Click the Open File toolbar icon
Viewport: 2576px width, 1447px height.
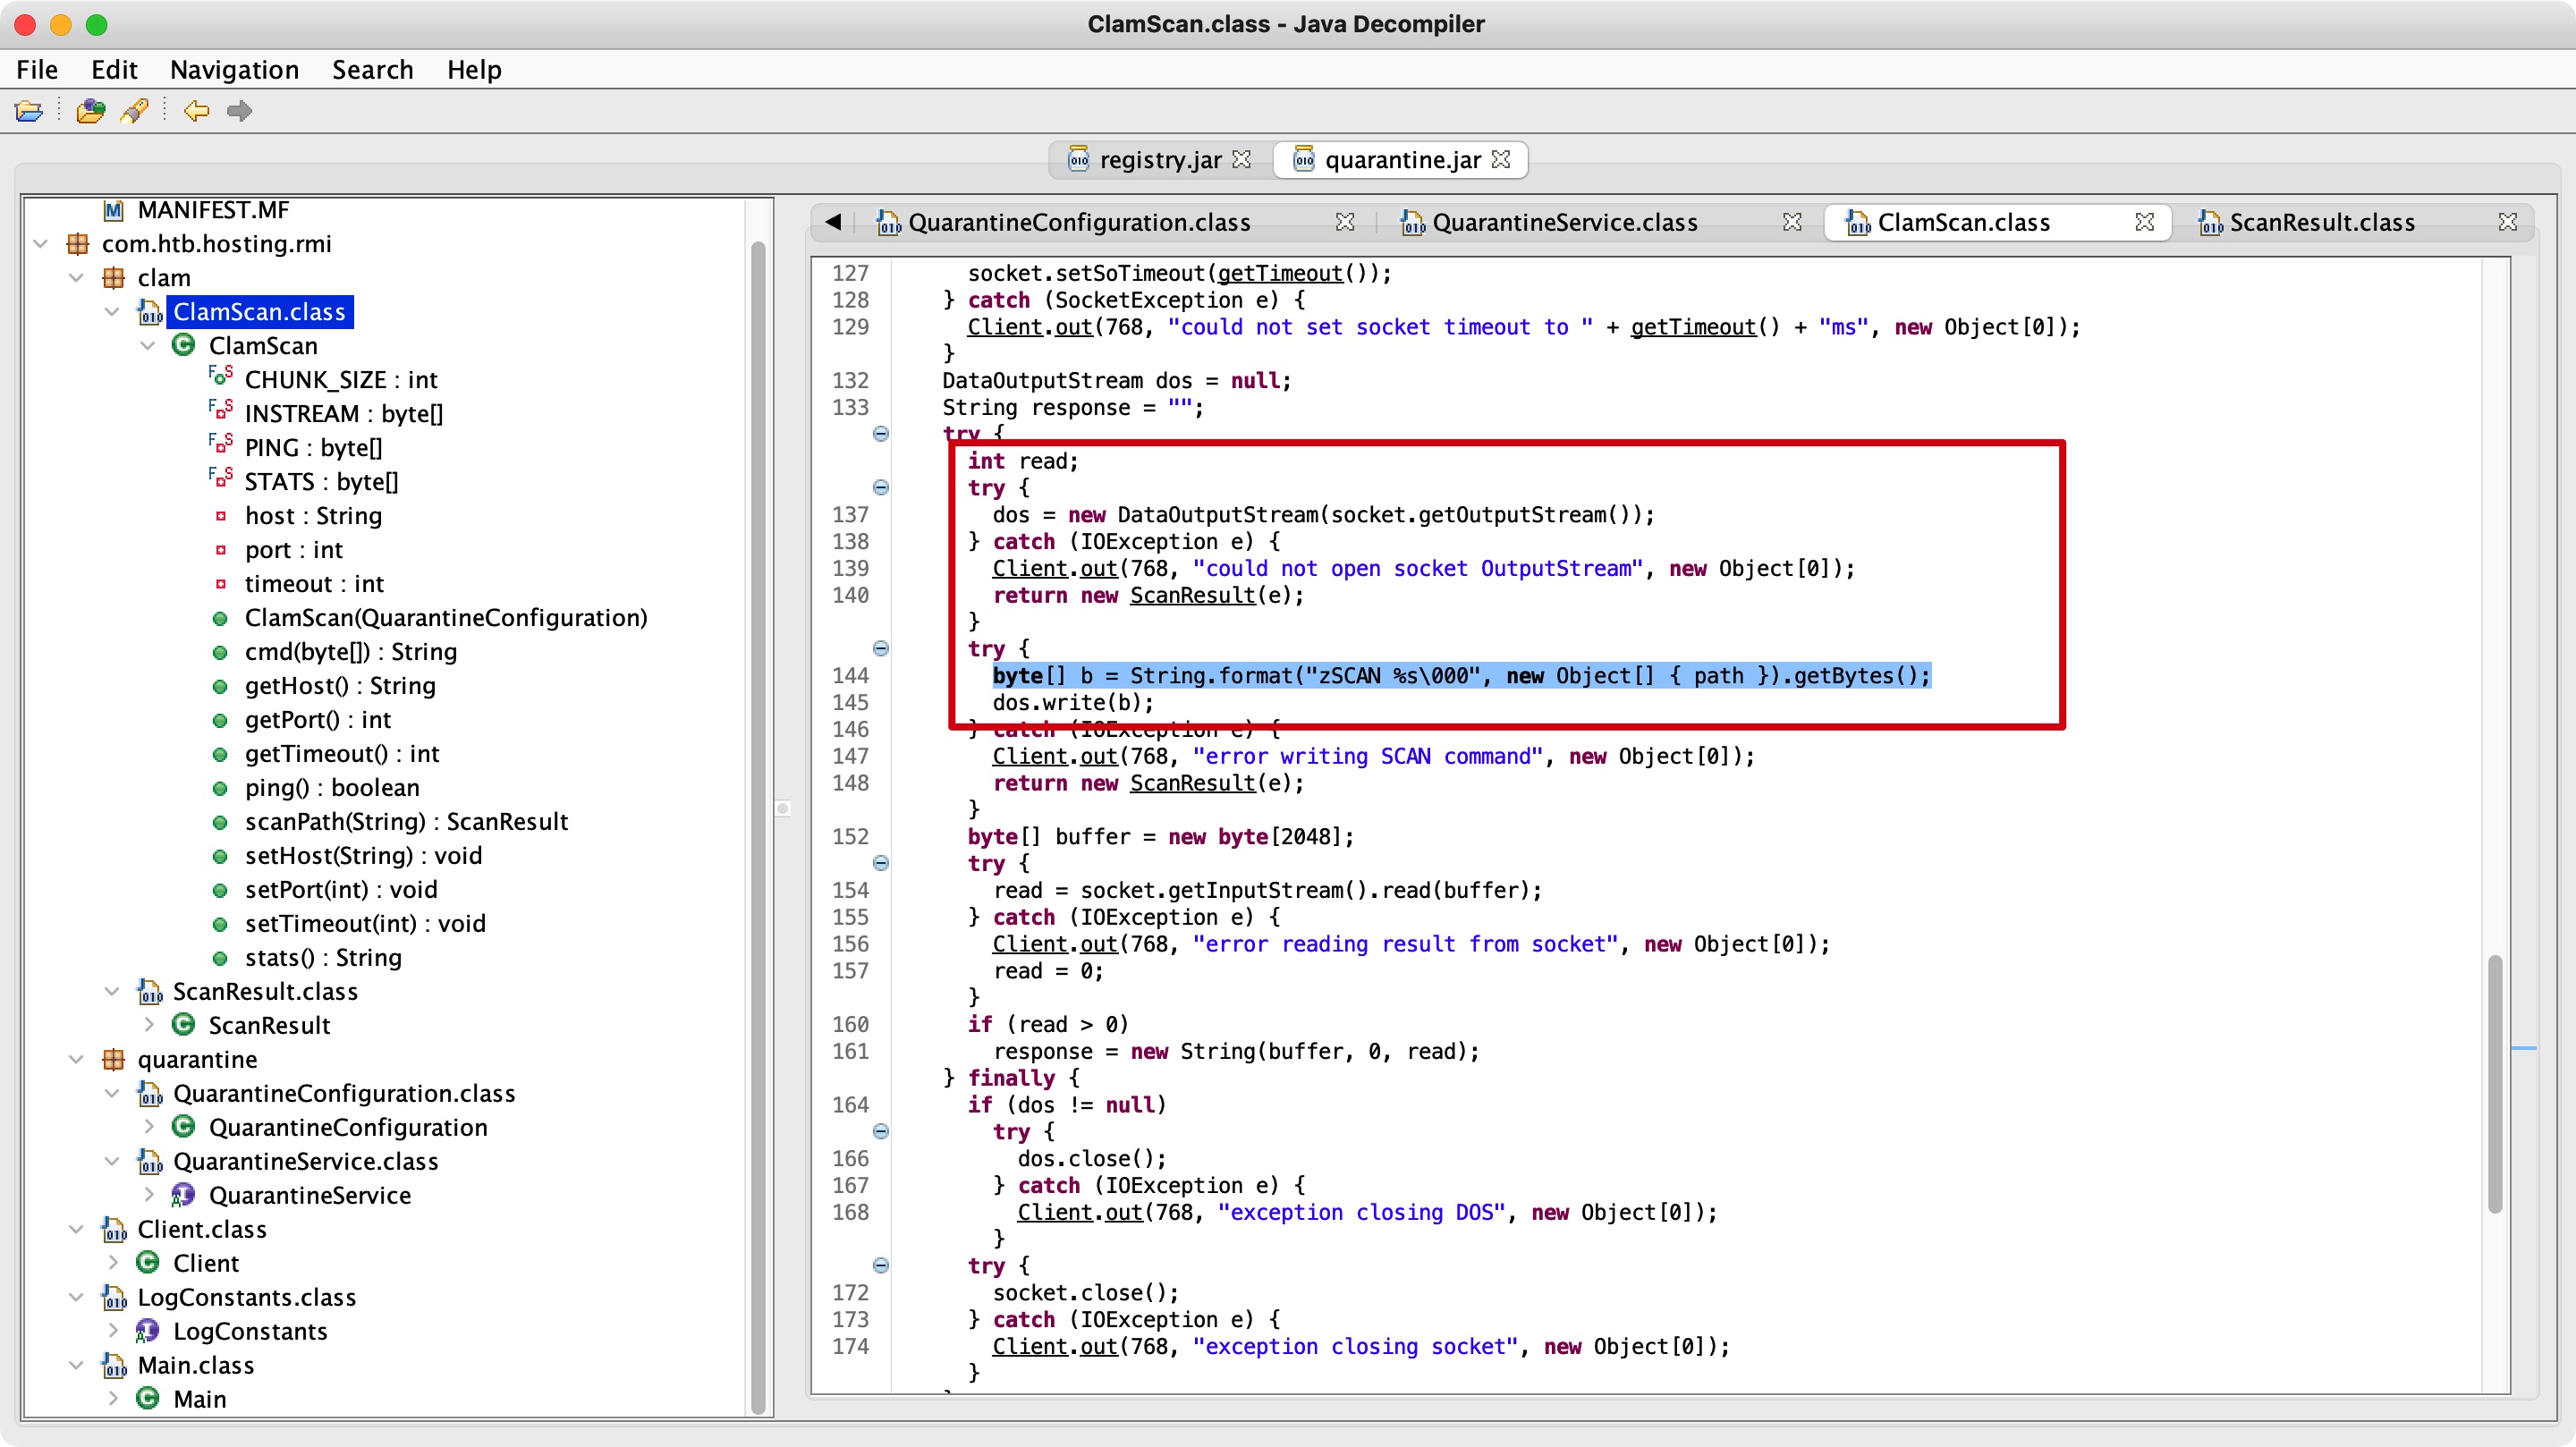click(x=29, y=111)
